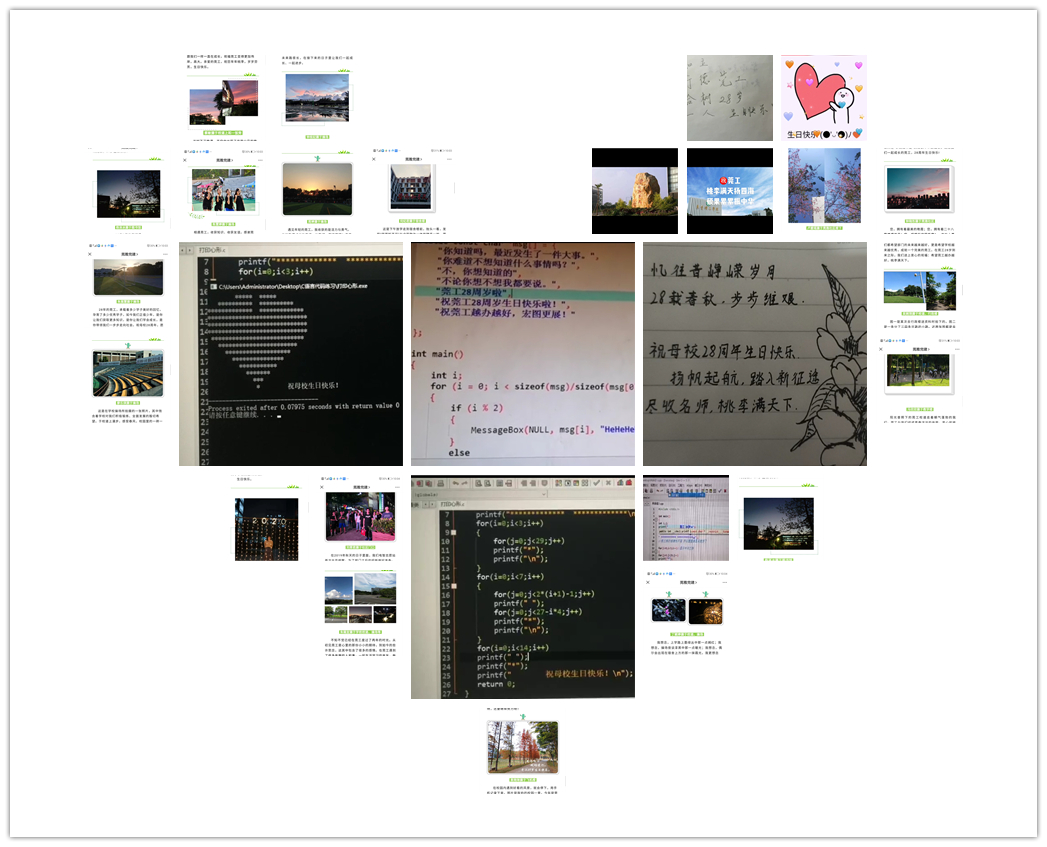Collapse code block at line 9 fold marker
This screenshot has width=1047, height=847.
coord(452,533)
